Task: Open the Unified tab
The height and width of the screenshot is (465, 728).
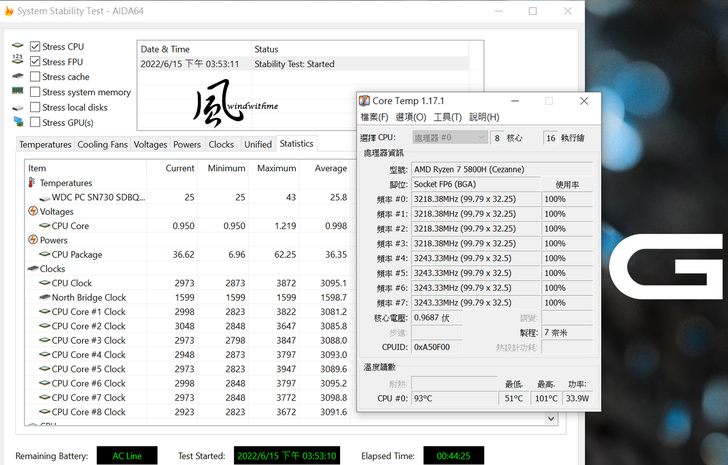Action: point(257,144)
